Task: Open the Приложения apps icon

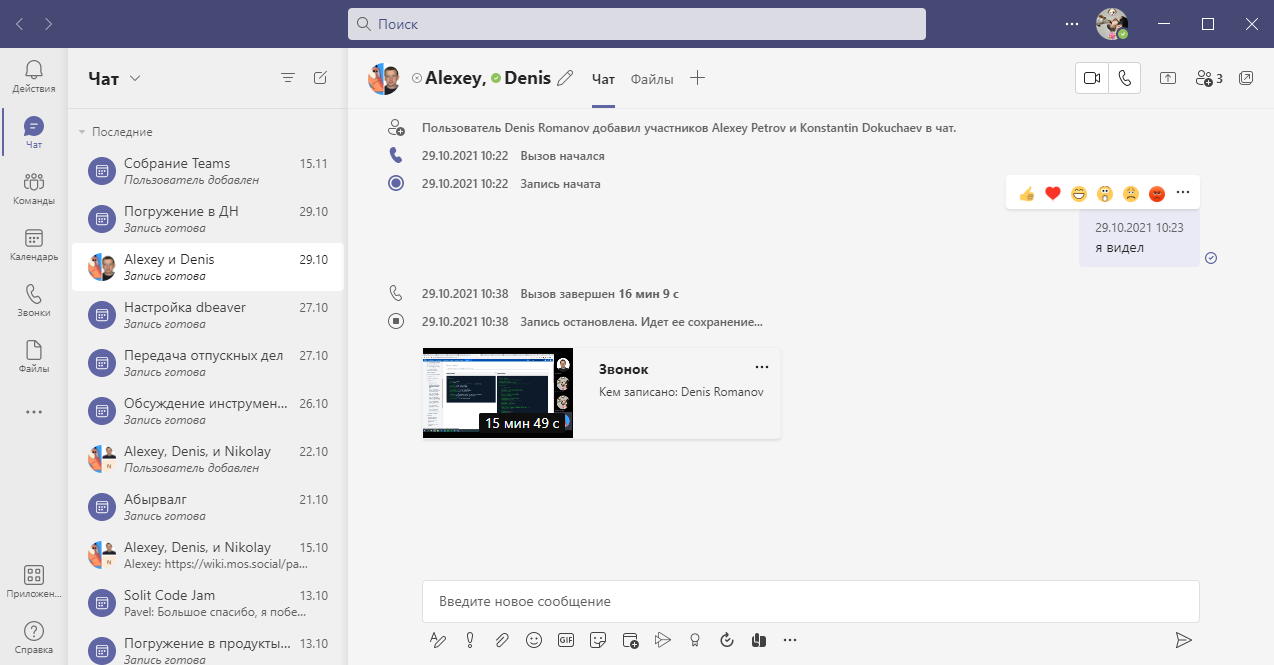Action: pos(34,581)
